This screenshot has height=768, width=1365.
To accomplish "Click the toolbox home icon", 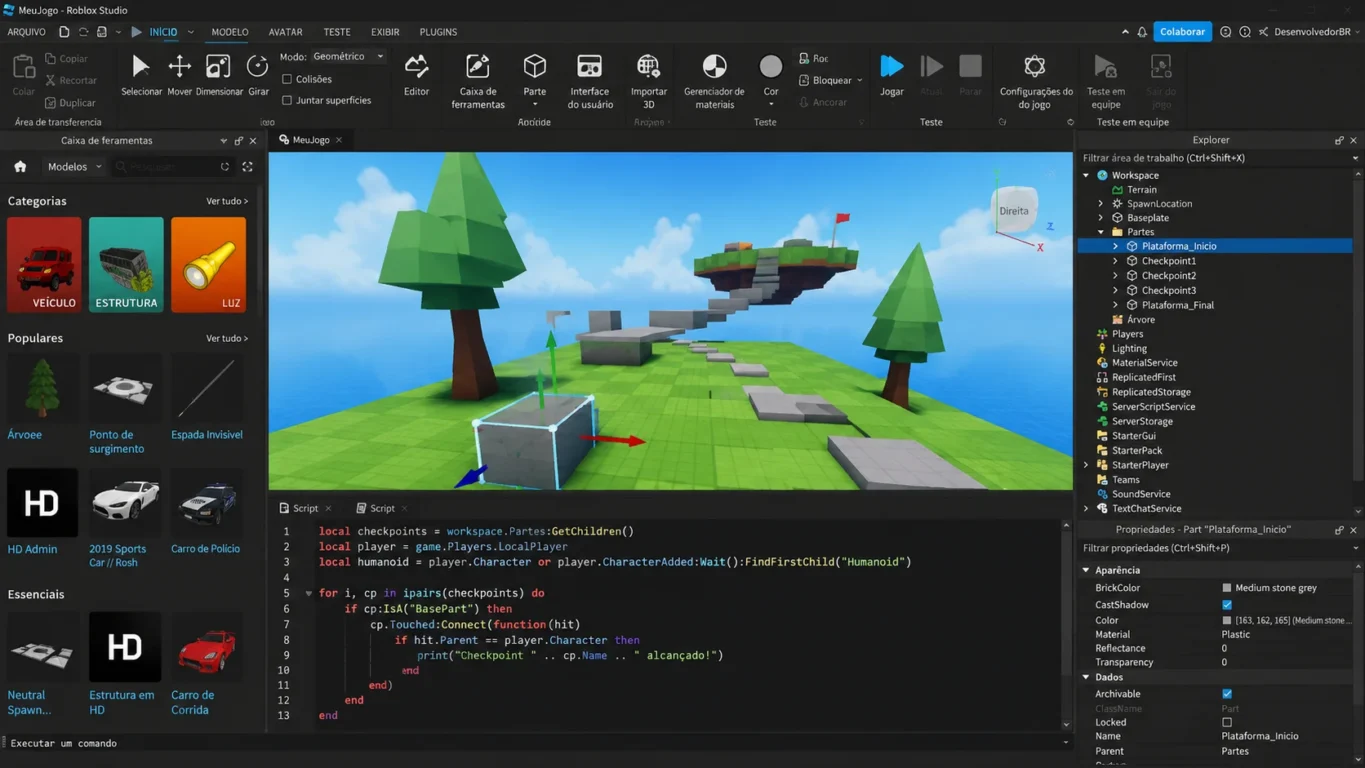I will pyautogui.click(x=20, y=167).
